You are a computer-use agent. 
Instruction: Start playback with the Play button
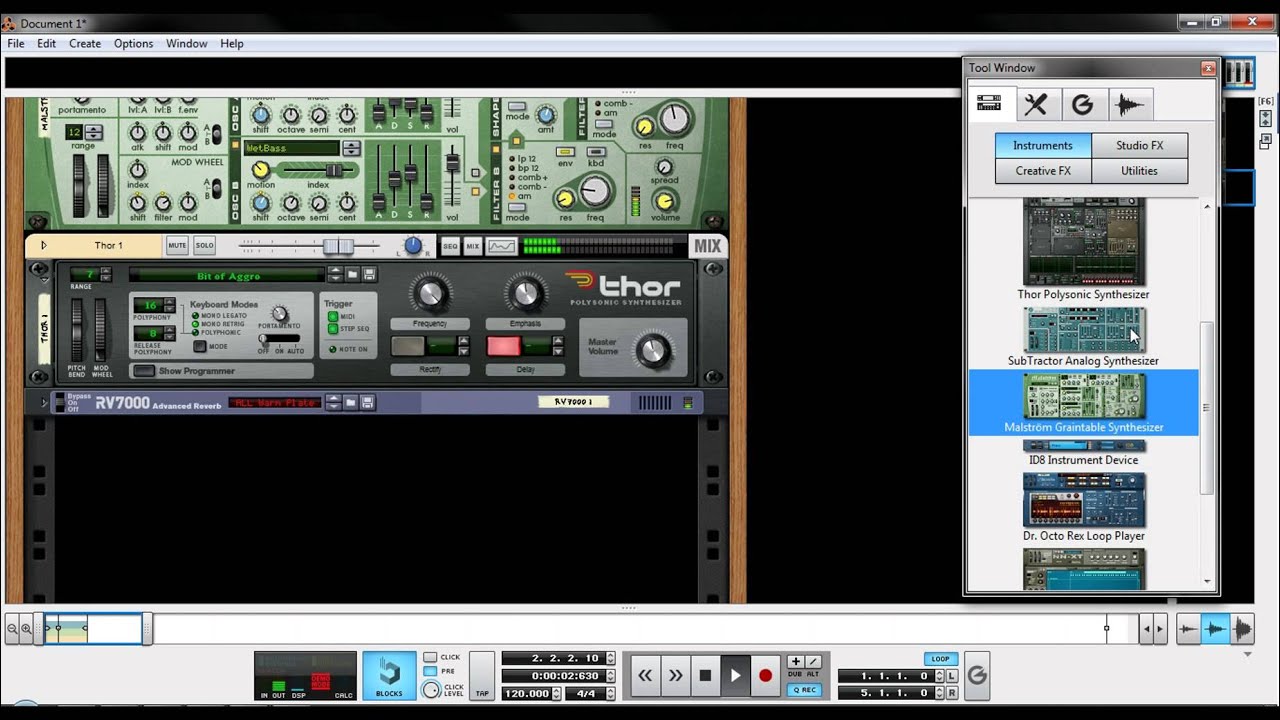735,675
